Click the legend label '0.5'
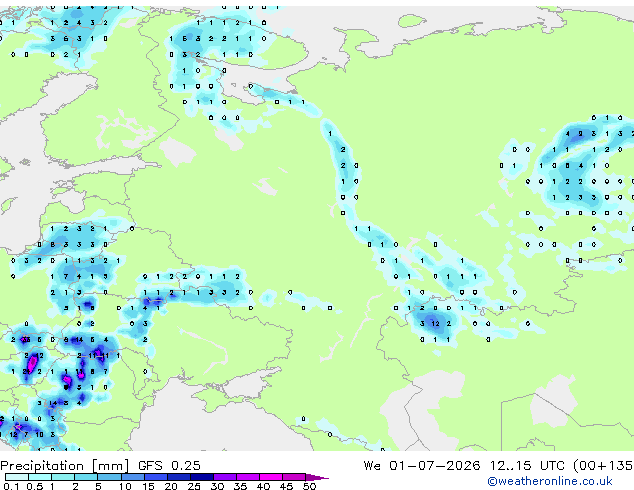 [35, 486]
